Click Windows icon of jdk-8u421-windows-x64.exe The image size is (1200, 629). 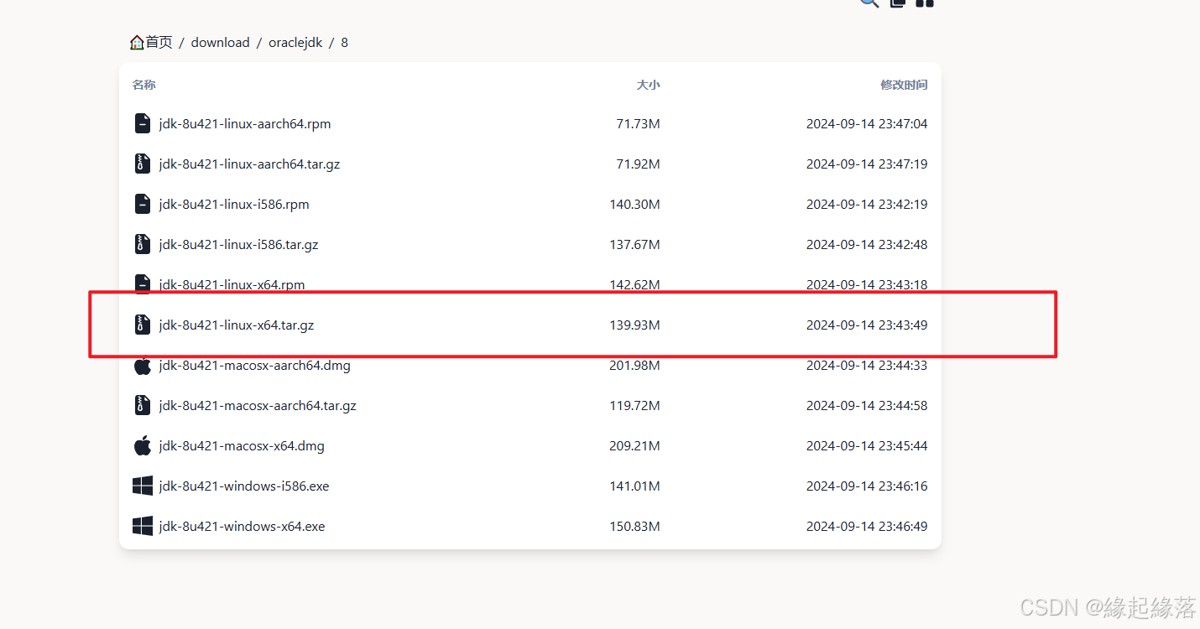[142, 526]
